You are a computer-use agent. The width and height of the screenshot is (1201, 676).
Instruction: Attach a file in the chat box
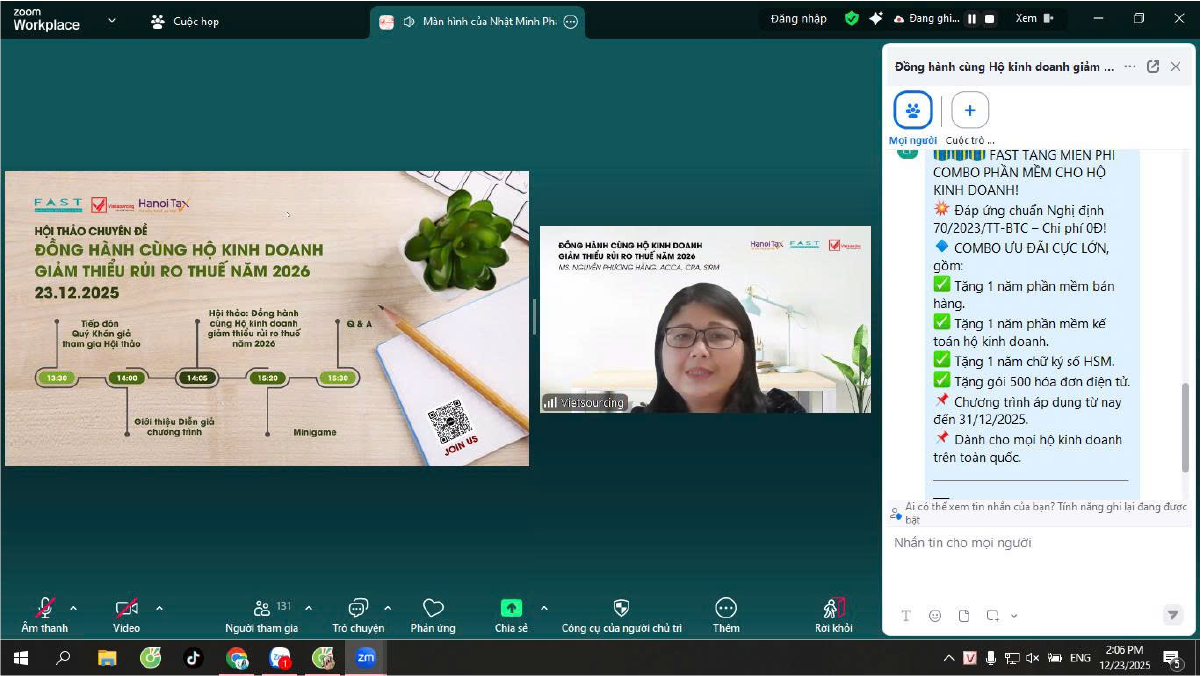(x=964, y=616)
